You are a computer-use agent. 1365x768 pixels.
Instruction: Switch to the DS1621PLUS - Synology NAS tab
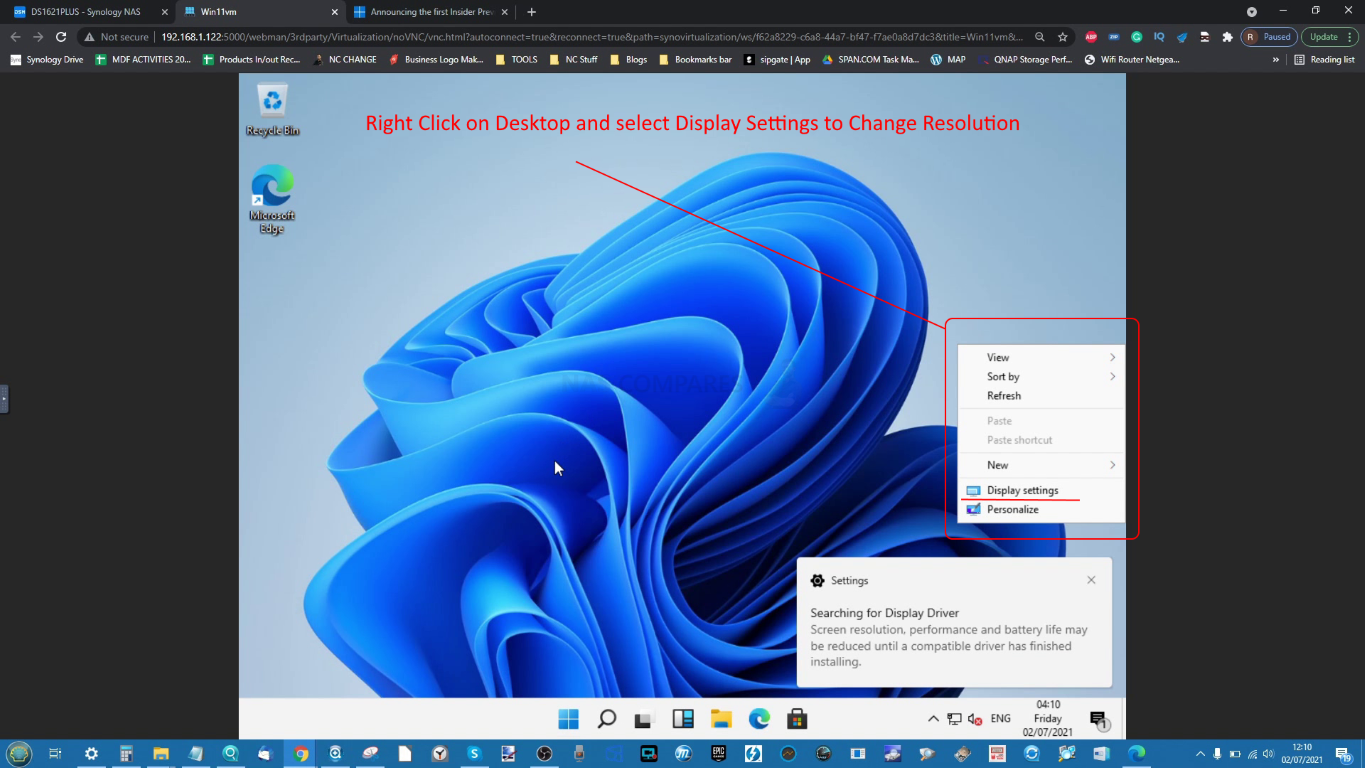[90, 12]
